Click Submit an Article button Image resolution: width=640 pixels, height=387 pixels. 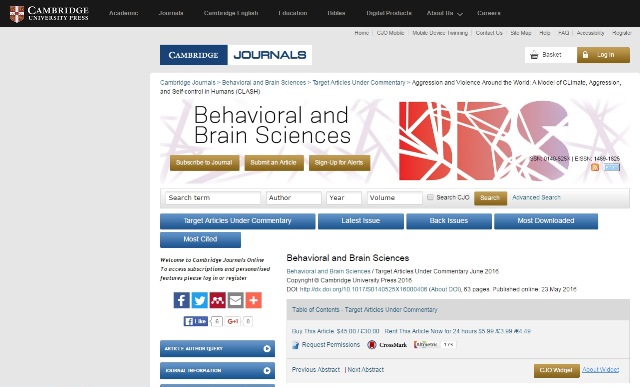click(273, 162)
